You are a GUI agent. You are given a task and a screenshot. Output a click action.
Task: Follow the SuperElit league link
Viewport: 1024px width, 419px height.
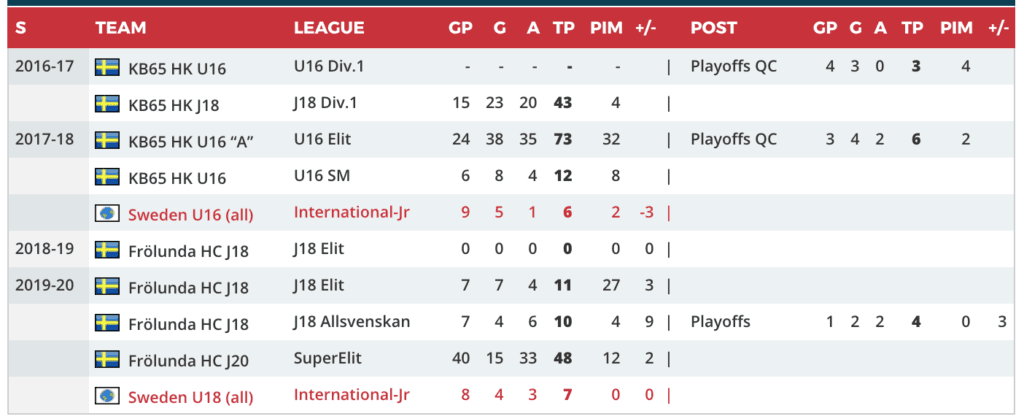pyautogui.click(x=325, y=358)
